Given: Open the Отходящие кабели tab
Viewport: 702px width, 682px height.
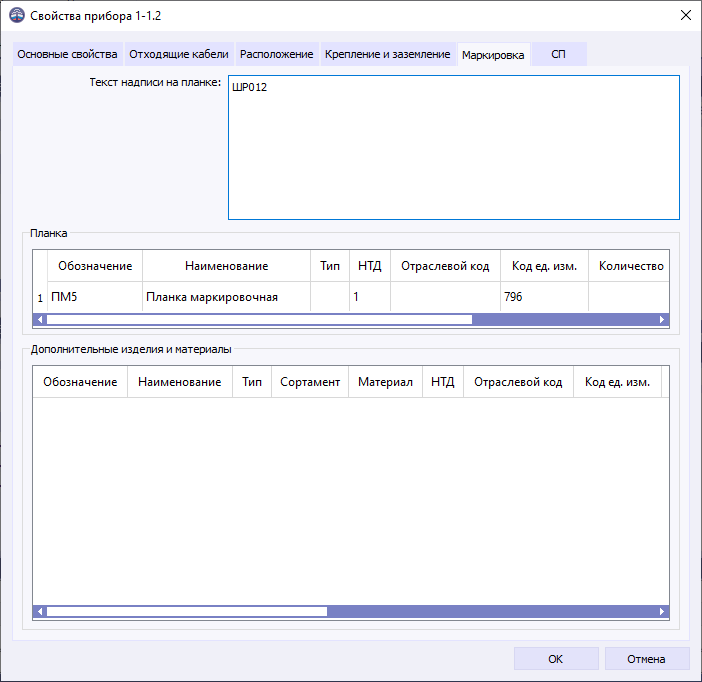Looking at the screenshot, I should point(179,54).
